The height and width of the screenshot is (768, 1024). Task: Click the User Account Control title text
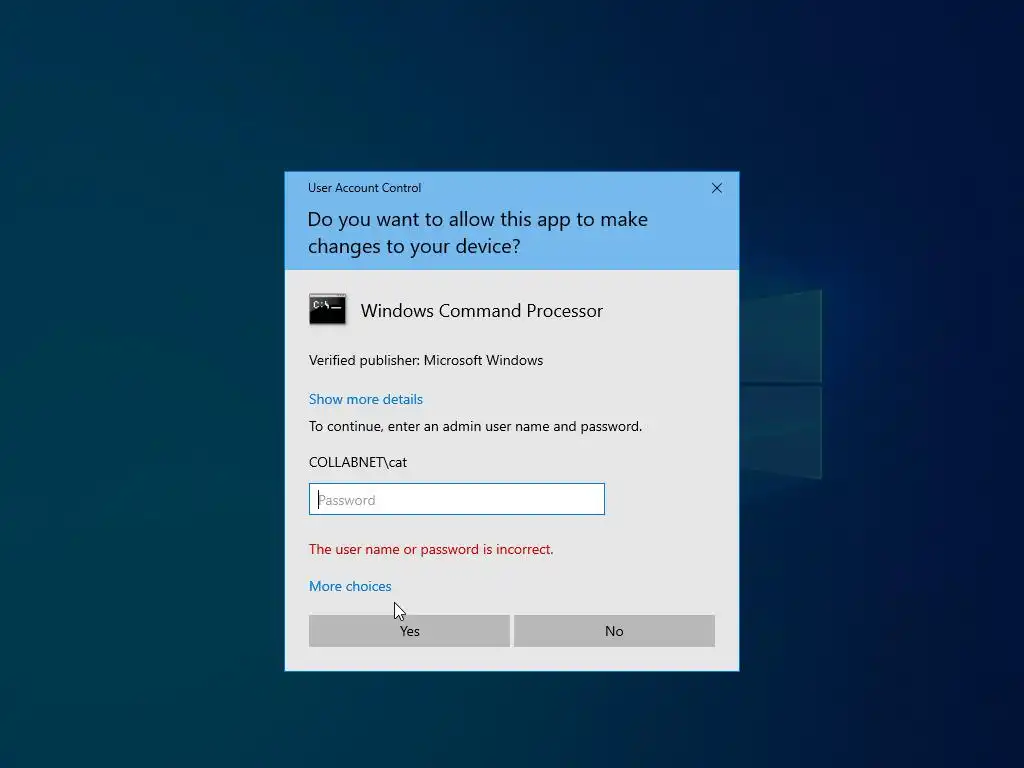coord(364,188)
